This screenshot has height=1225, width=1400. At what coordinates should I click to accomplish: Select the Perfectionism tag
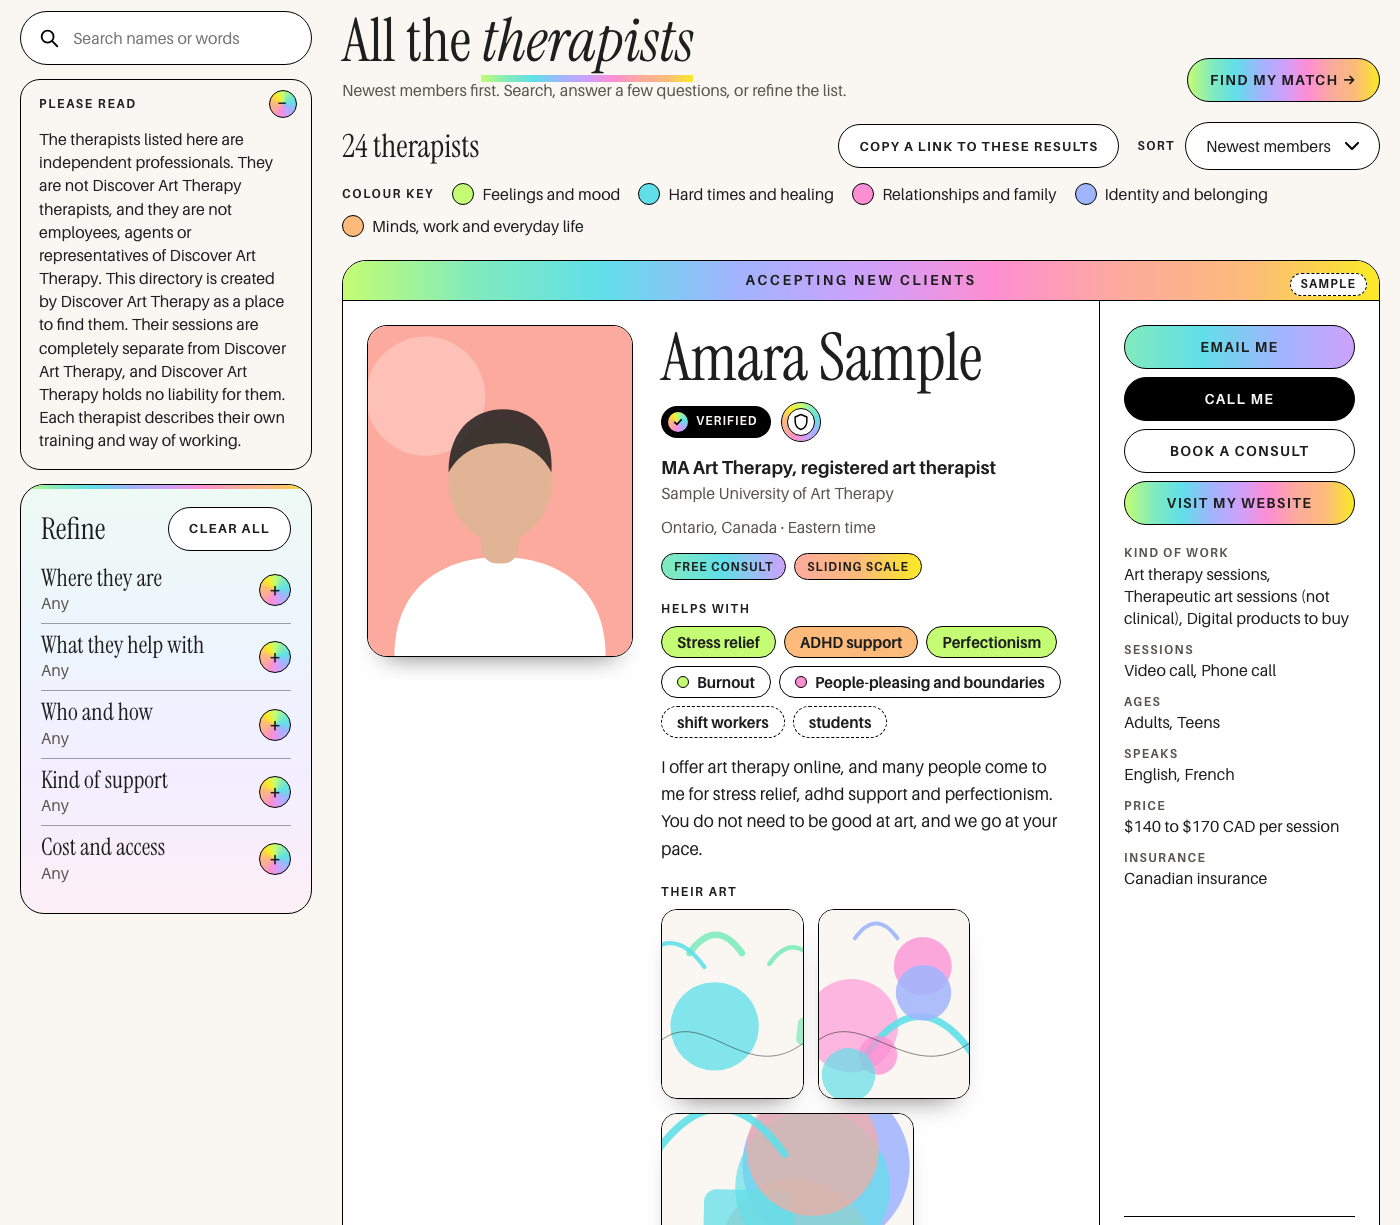991,642
